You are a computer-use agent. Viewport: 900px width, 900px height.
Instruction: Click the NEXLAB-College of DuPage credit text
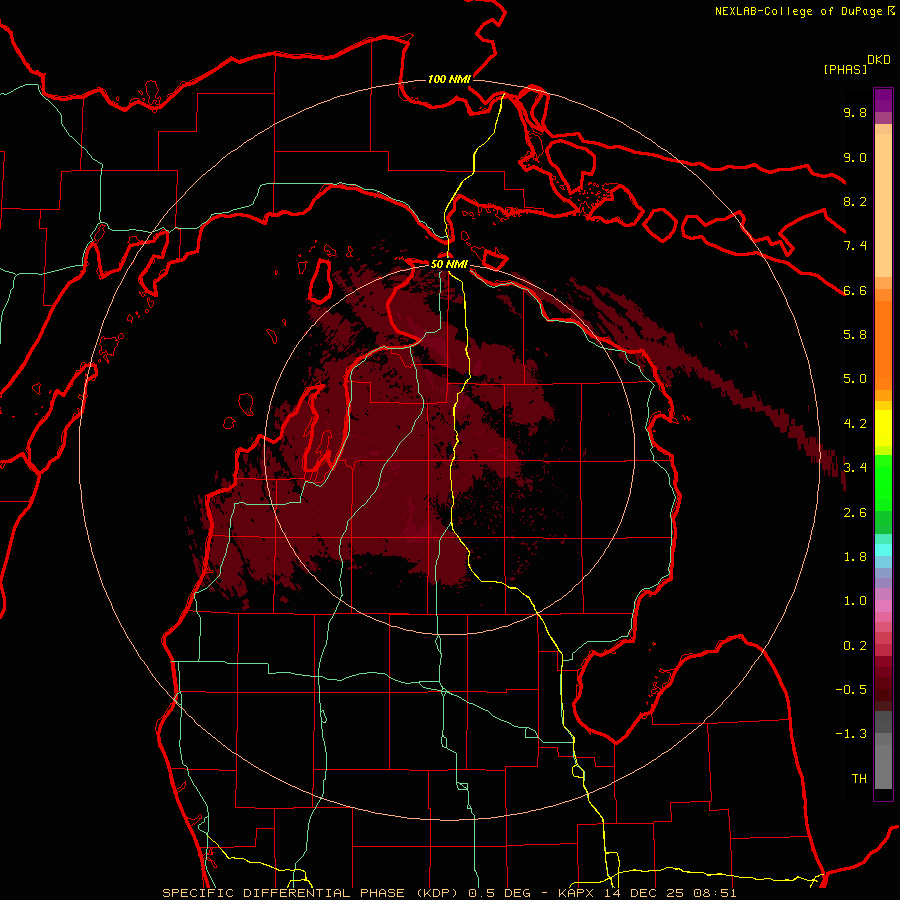coord(800,11)
